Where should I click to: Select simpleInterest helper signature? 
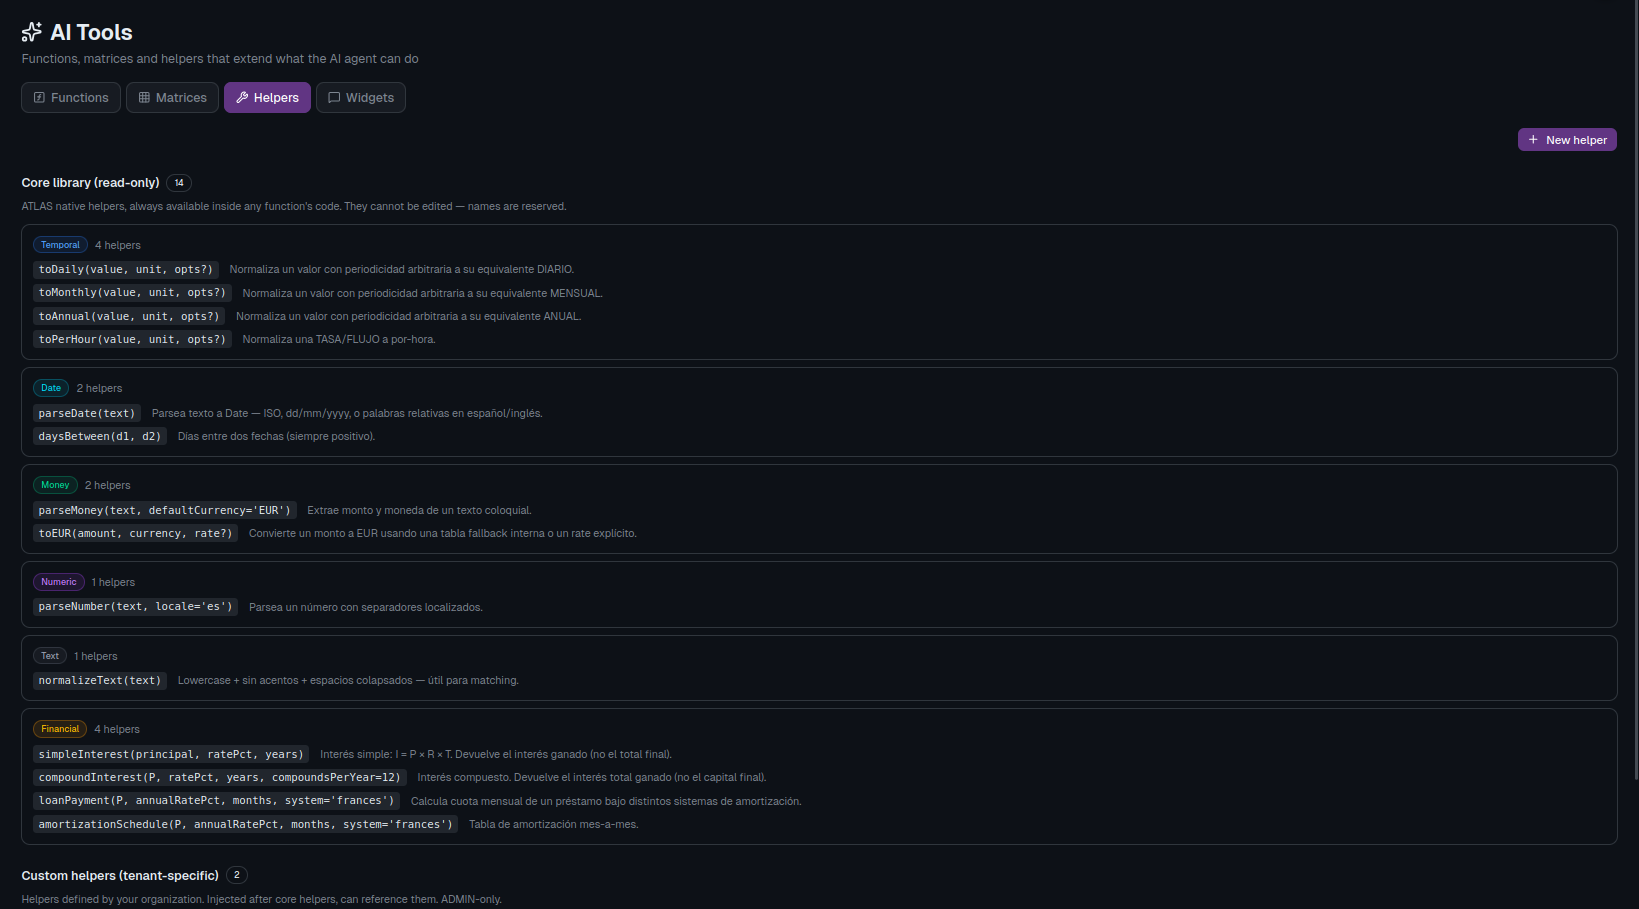[171, 755]
